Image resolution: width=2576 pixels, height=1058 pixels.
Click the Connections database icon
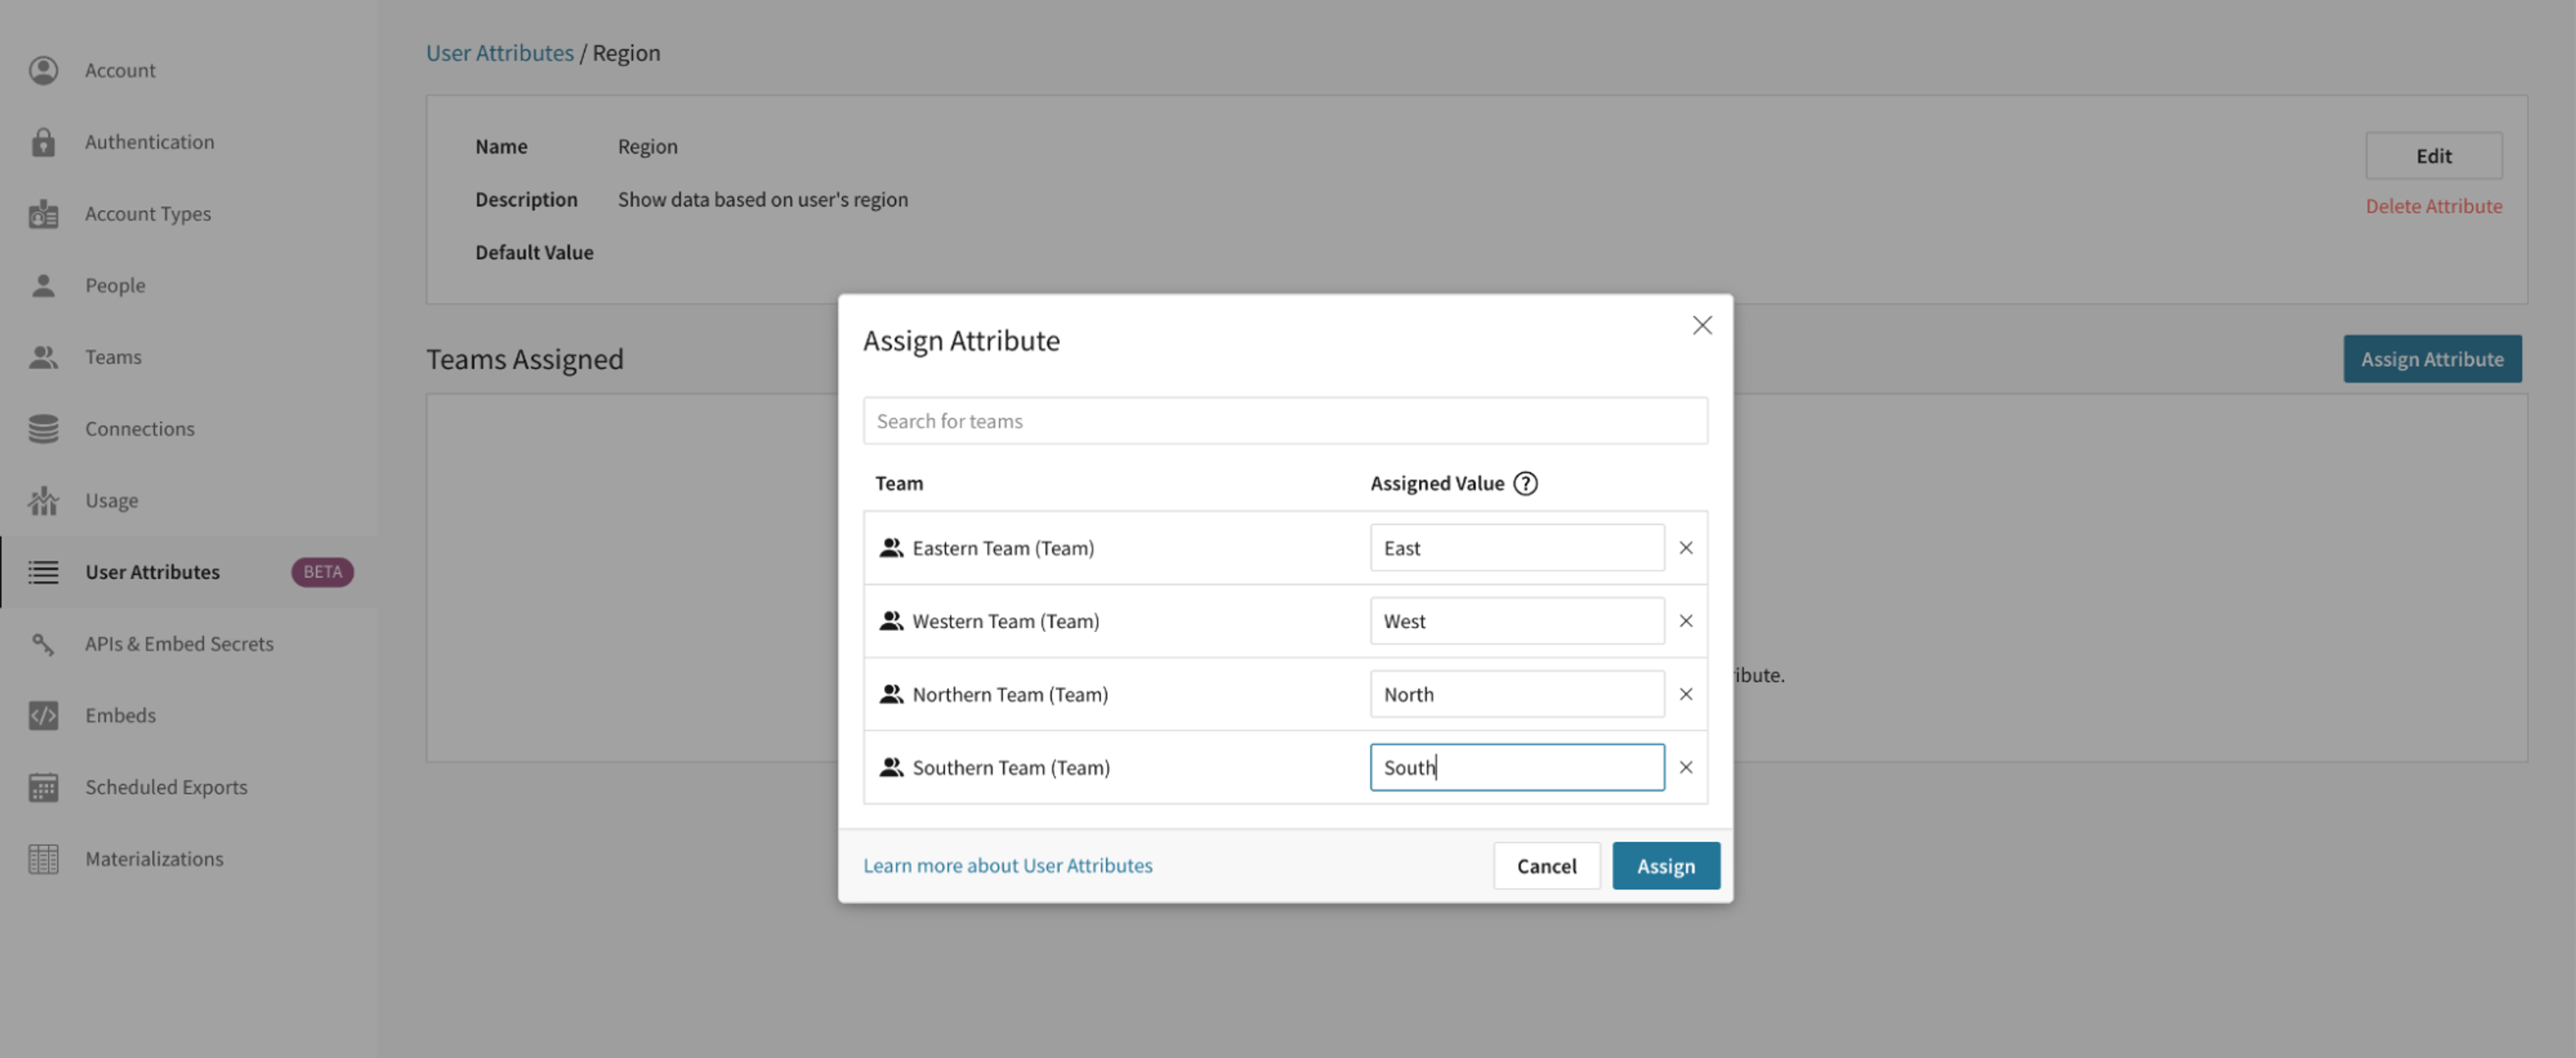click(x=43, y=428)
